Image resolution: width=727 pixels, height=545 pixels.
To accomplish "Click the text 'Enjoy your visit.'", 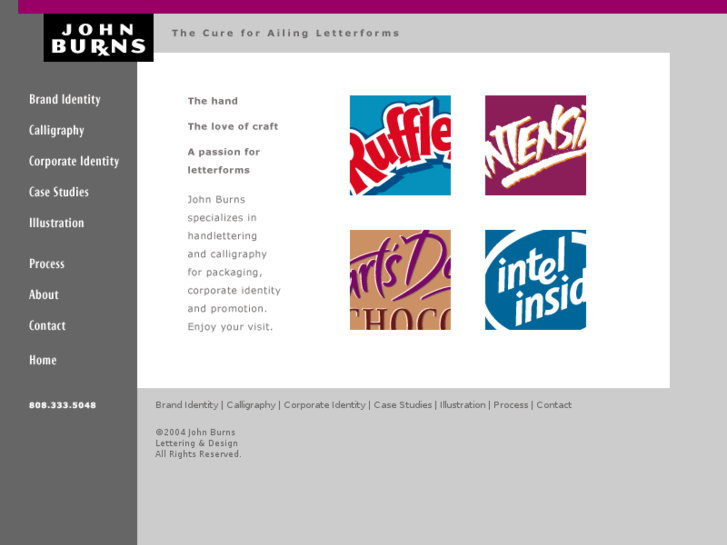I will click(x=230, y=327).
